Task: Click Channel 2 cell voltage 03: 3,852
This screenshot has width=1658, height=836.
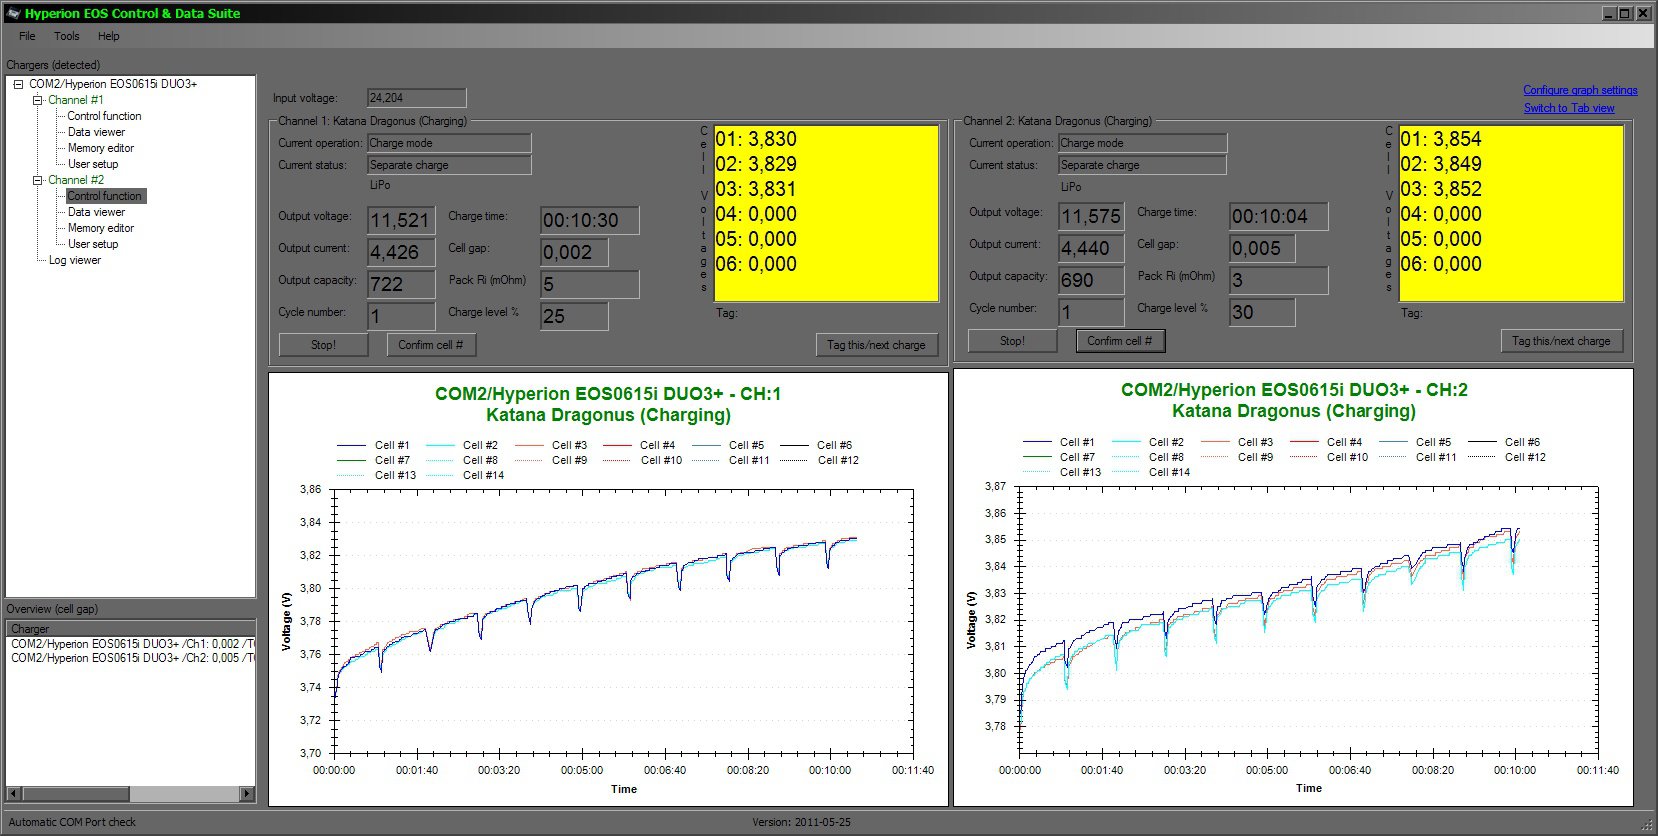Action: coord(1441,189)
